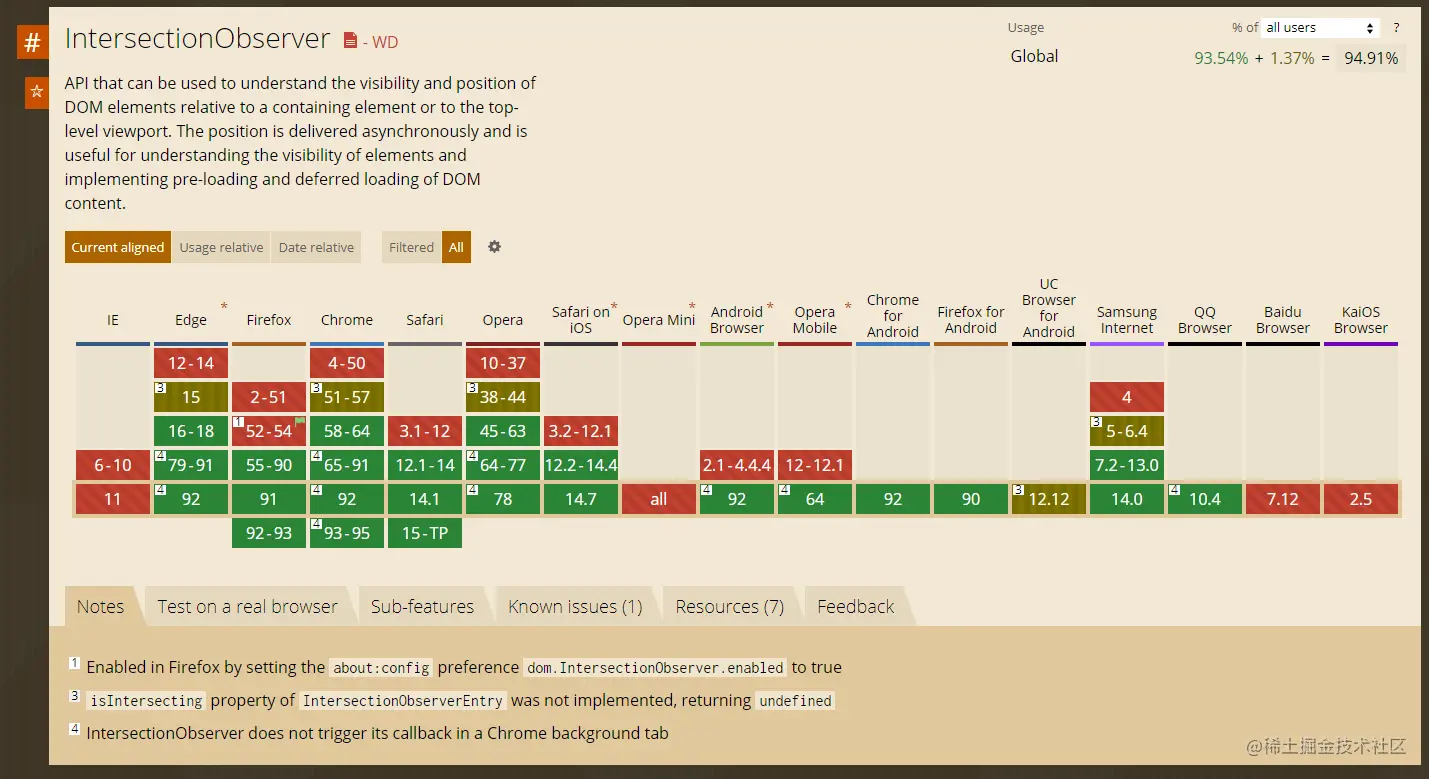This screenshot has width=1429, height=779.
Task: Select the UC Browser 12.12 cell
Action: pyautogui.click(x=1049, y=499)
